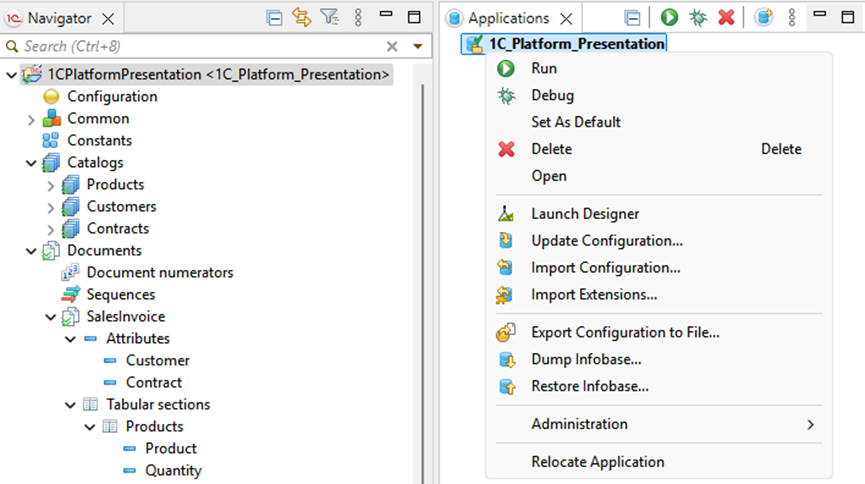Screen dimensions: 865x484
Task: Choose Launch Designer in context menu
Action: (x=584, y=214)
